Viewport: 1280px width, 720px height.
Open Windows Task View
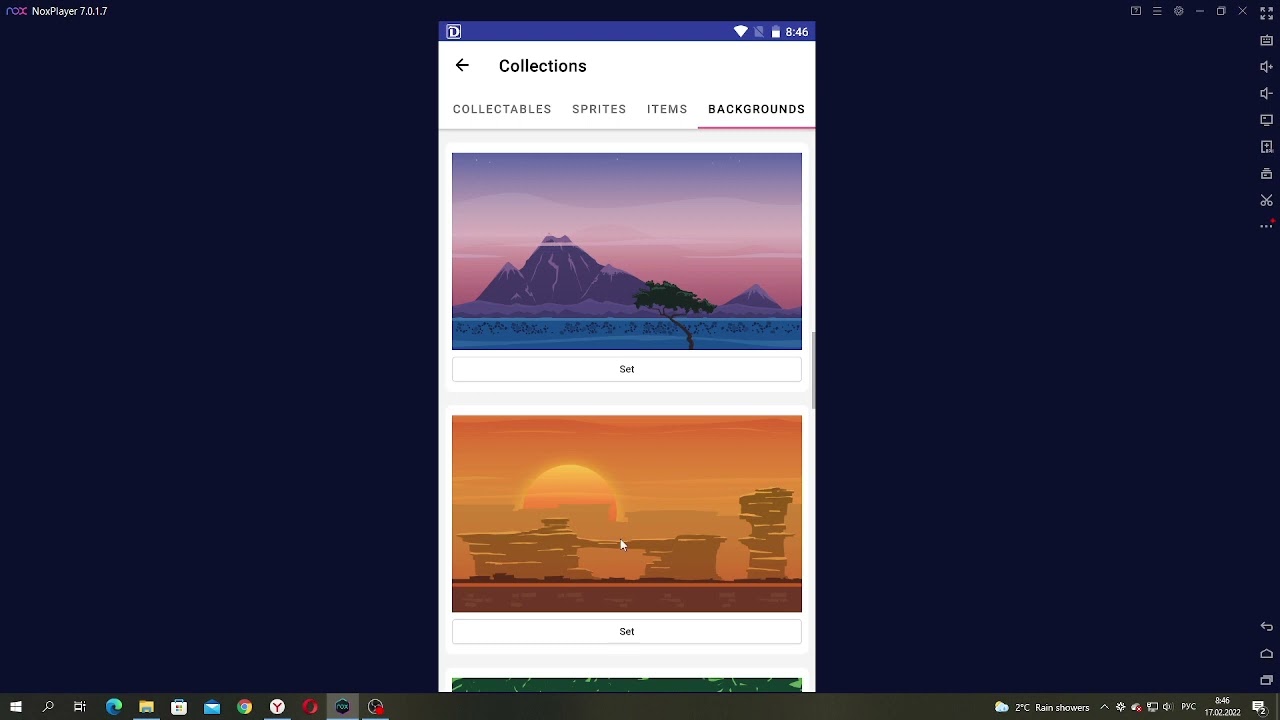point(80,707)
